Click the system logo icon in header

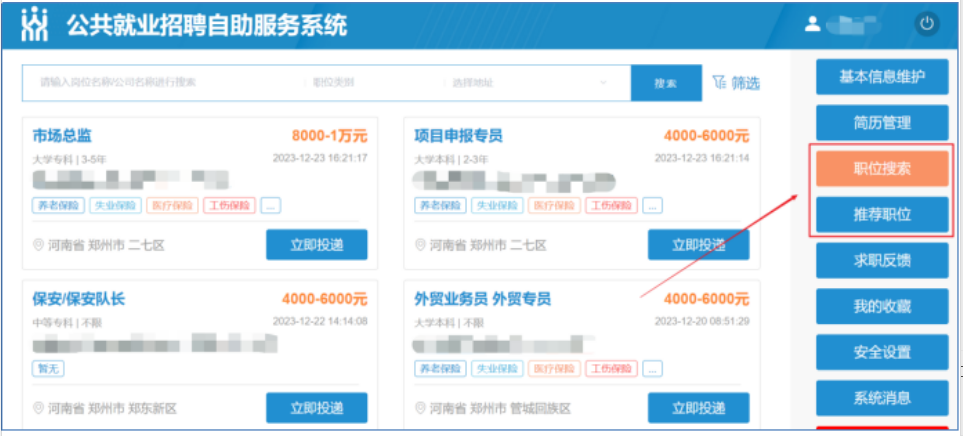point(35,25)
